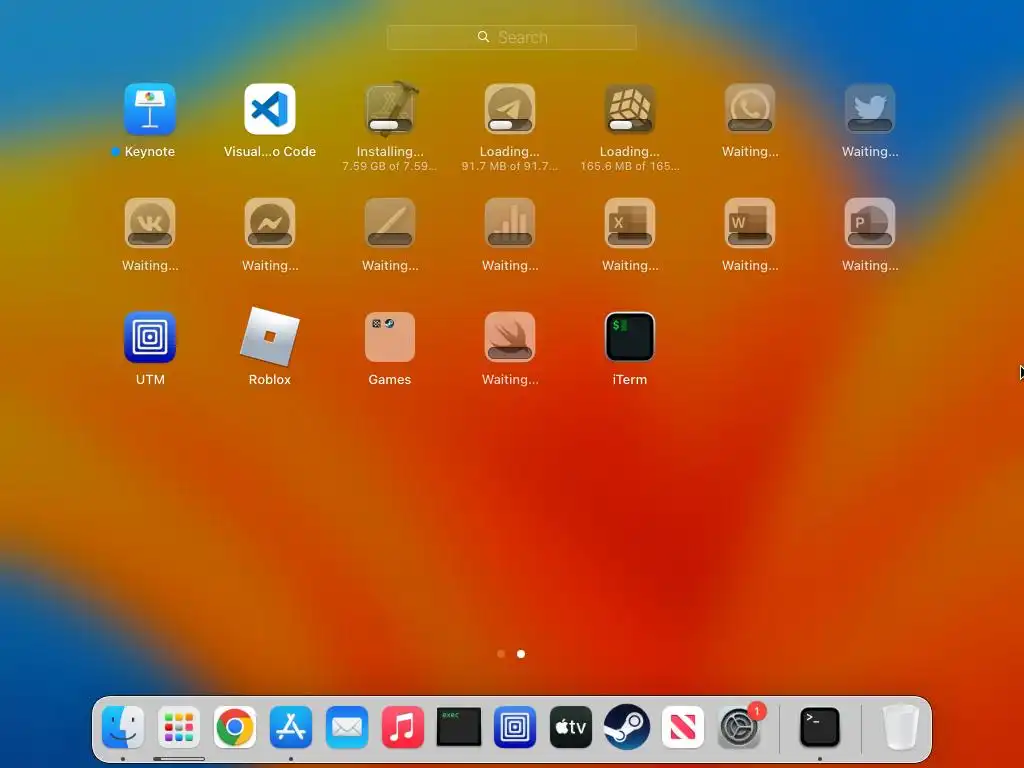Open the exec script icon in Dock

pos(459,727)
